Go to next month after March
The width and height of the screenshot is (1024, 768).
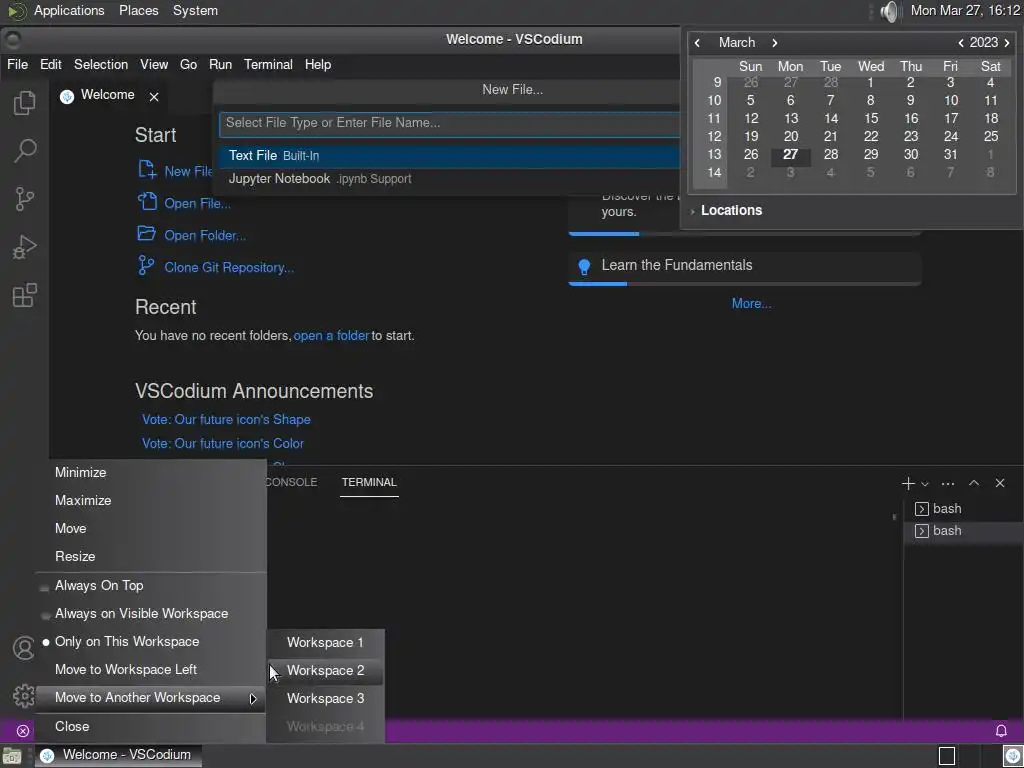pyautogui.click(x=775, y=42)
